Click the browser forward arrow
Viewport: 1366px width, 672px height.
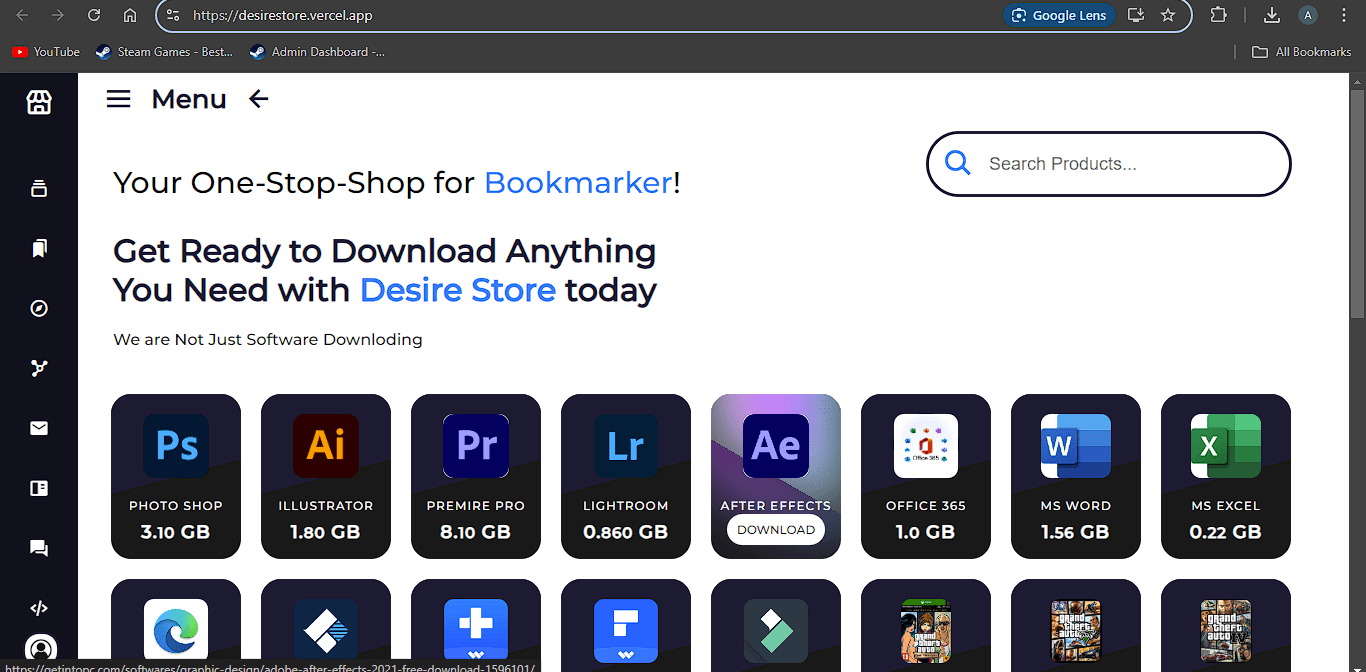click(x=58, y=15)
